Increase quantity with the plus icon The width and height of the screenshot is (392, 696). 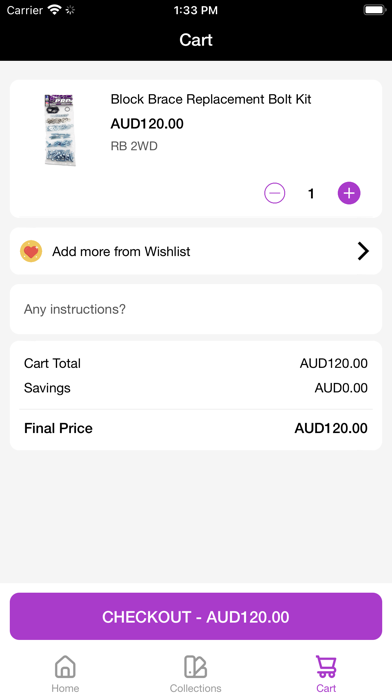pos(349,193)
